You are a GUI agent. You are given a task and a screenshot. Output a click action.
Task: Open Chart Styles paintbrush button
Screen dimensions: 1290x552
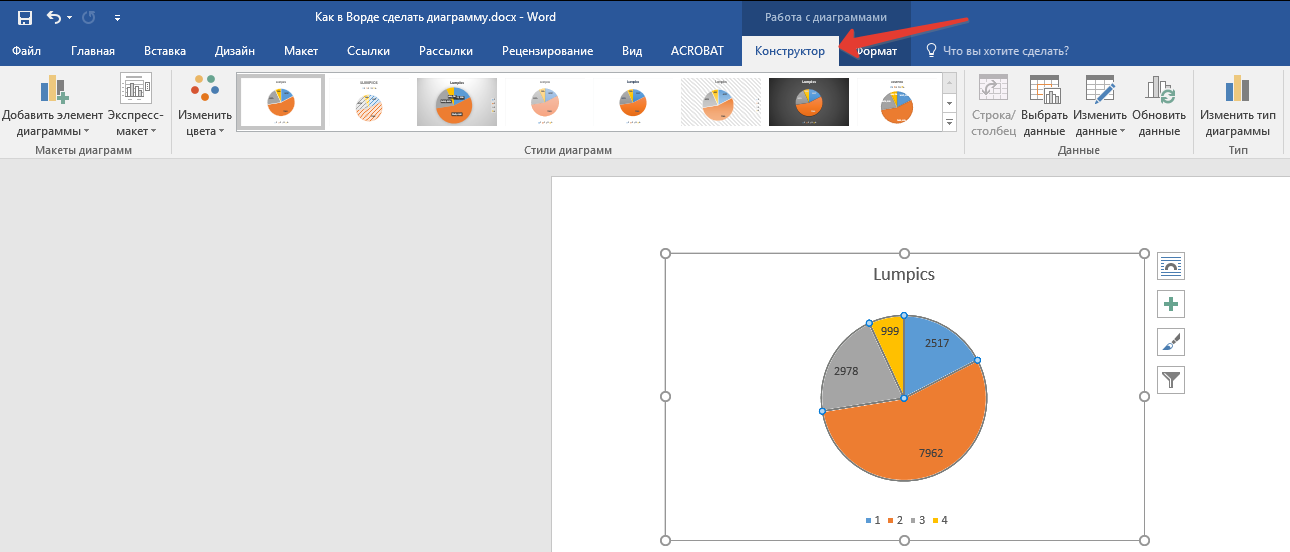[x=1171, y=342]
